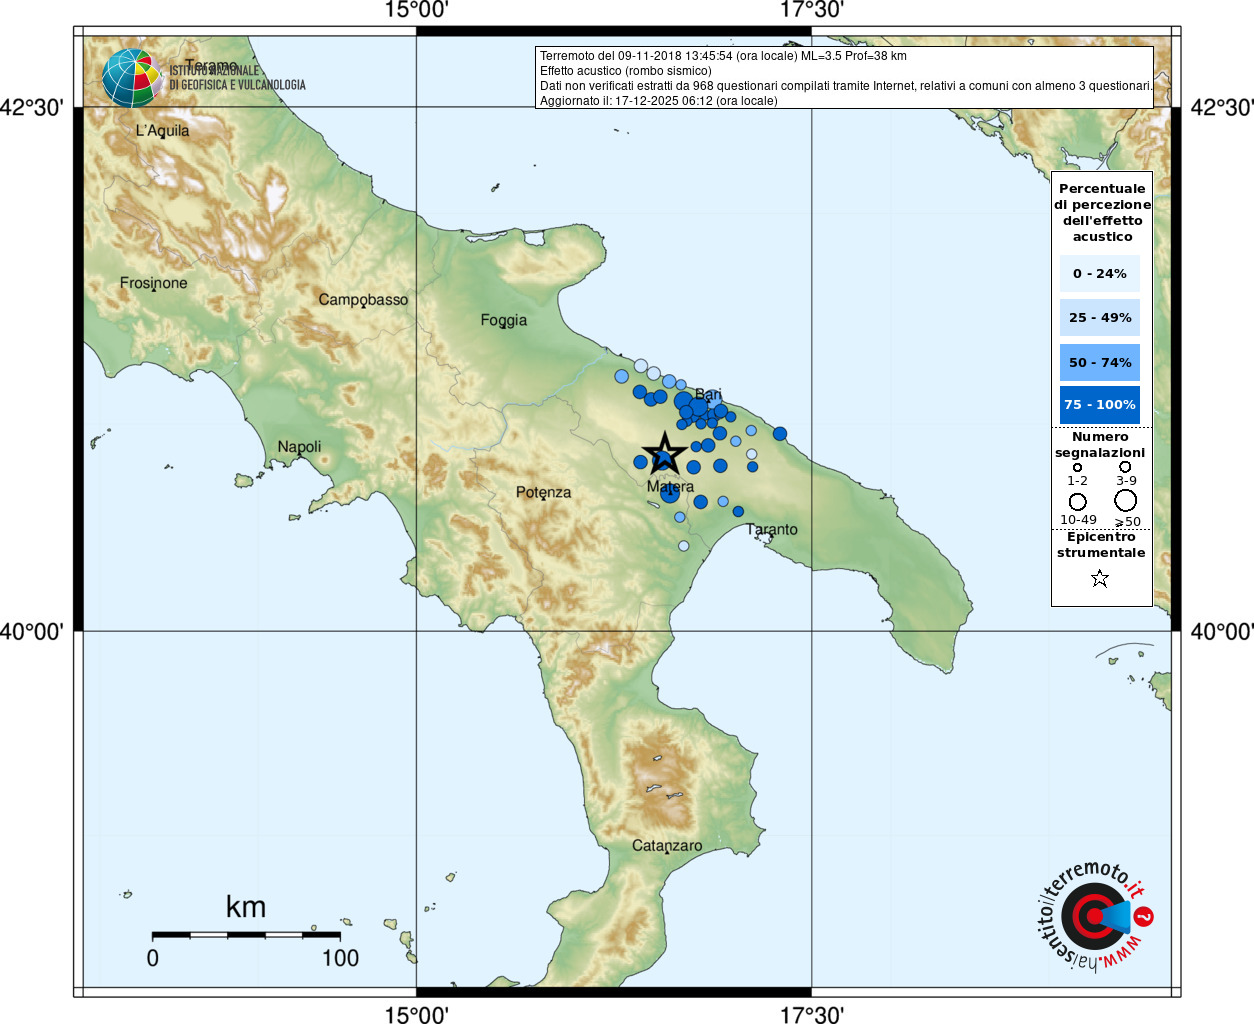The height and width of the screenshot is (1024, 1254).
Task: Click the Matera city label
Action: pos(670,486)
